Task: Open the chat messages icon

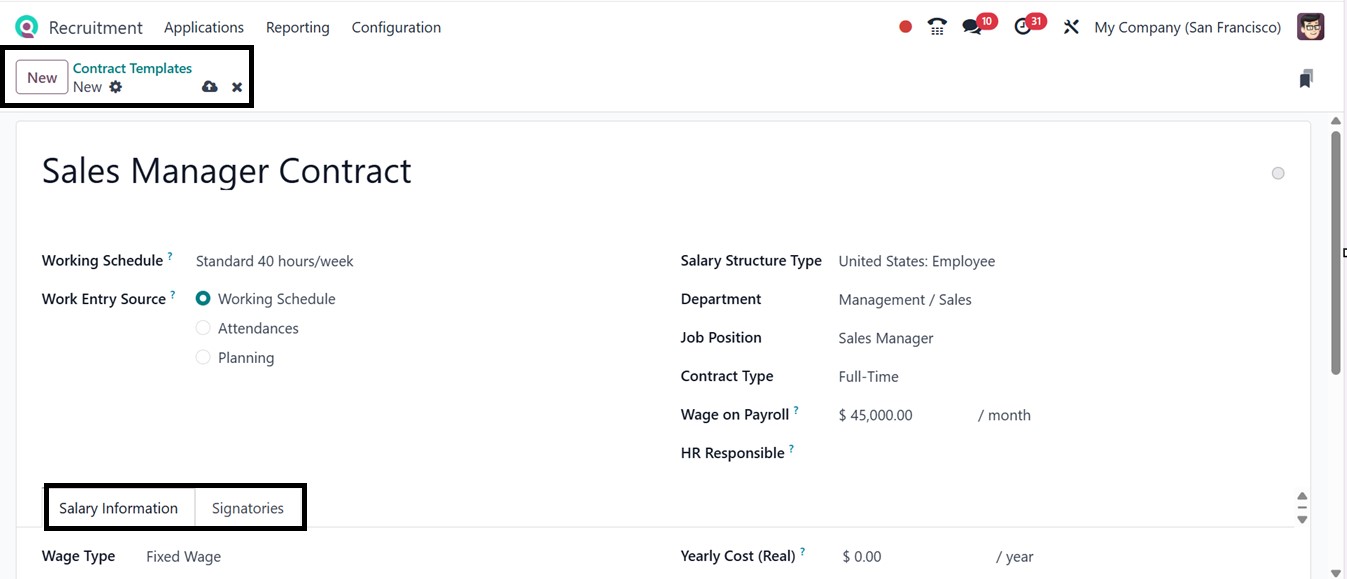Action: (x=972, y=27)
